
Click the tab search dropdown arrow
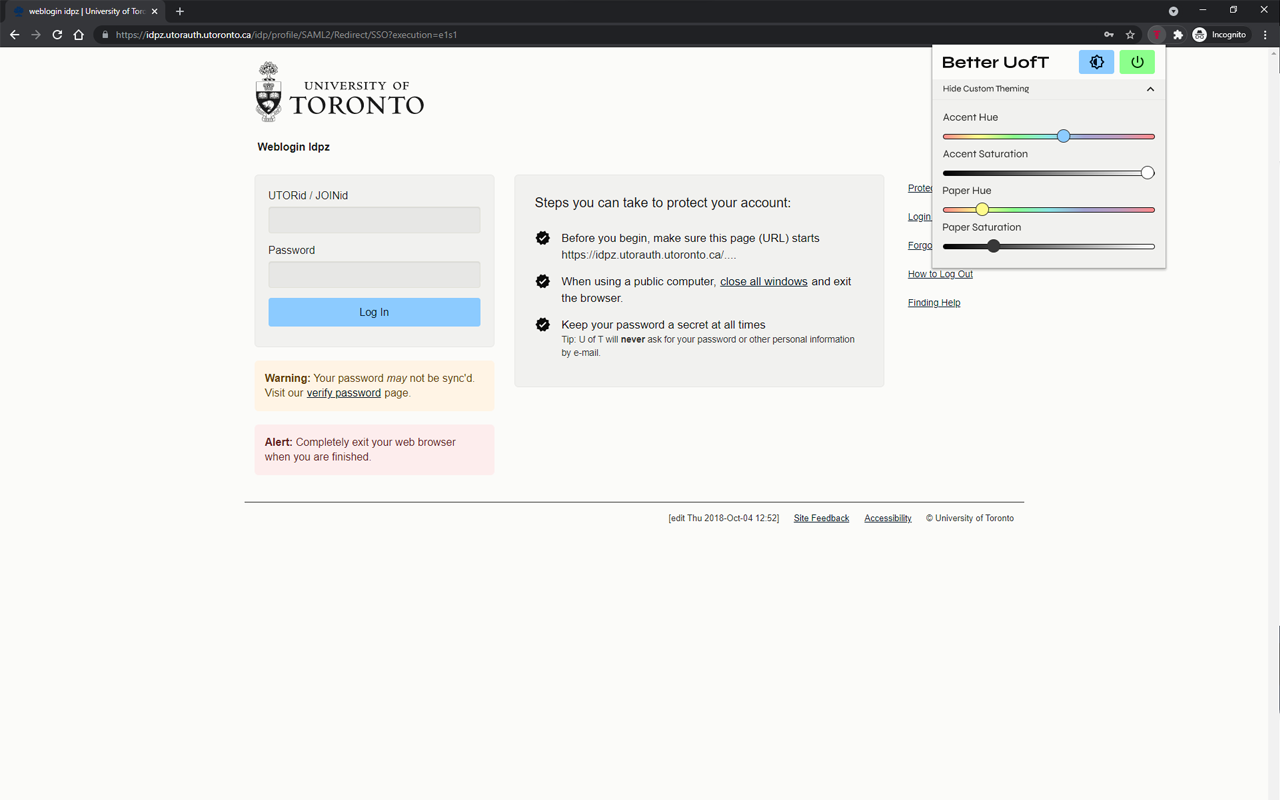tap(1173, 12)
